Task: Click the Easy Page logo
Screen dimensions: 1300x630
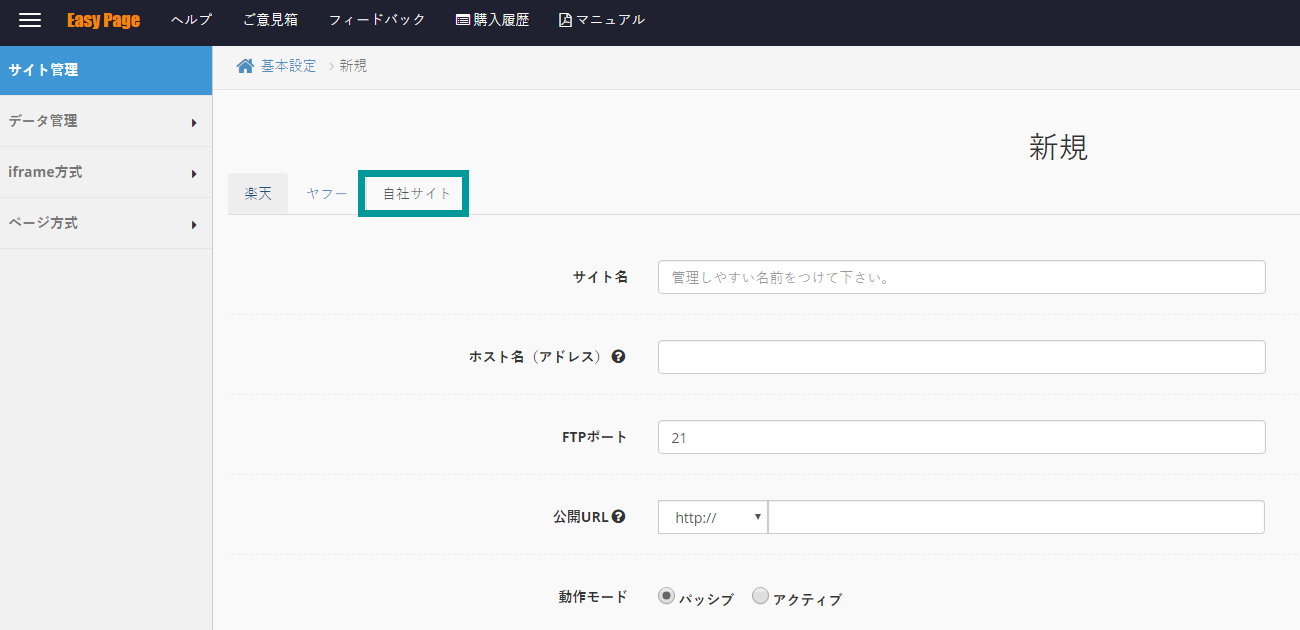Action: coord(104,20)
